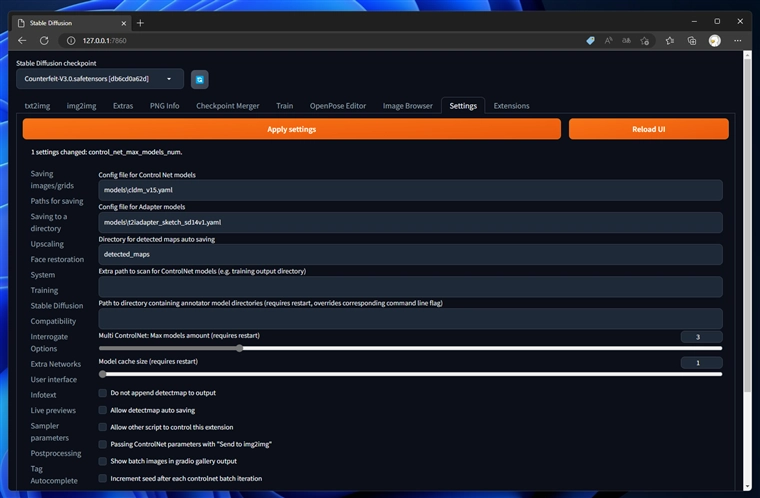
Task: Open the shopping tag icon in address bar
Action: click(590, 41)
